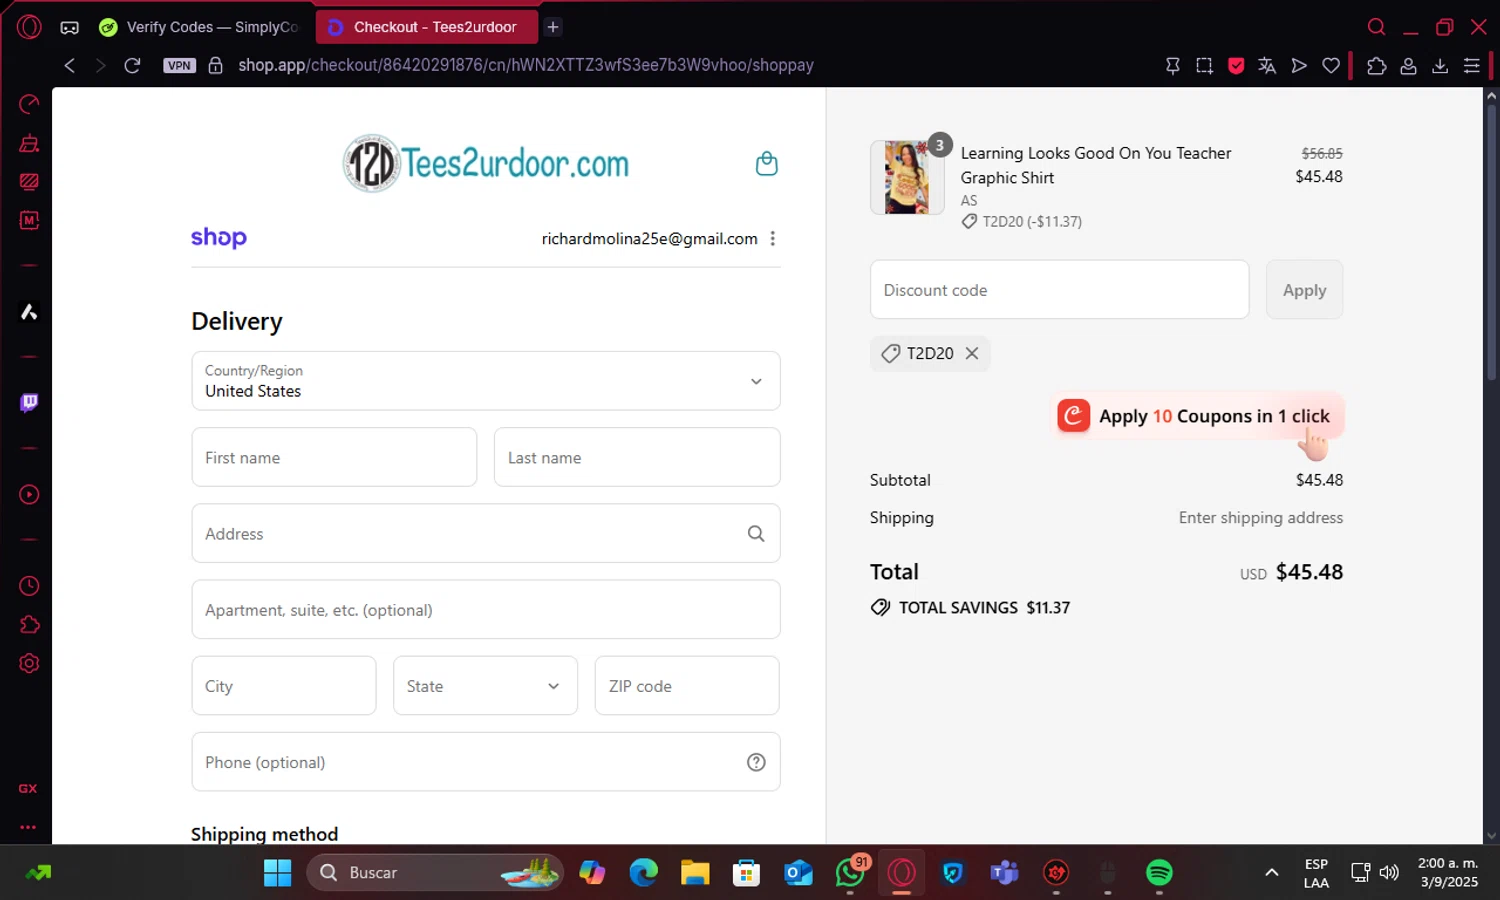The height and width of the screenshot is (900, 1500).
Task: Focus the Last name field
Action: 637,457
